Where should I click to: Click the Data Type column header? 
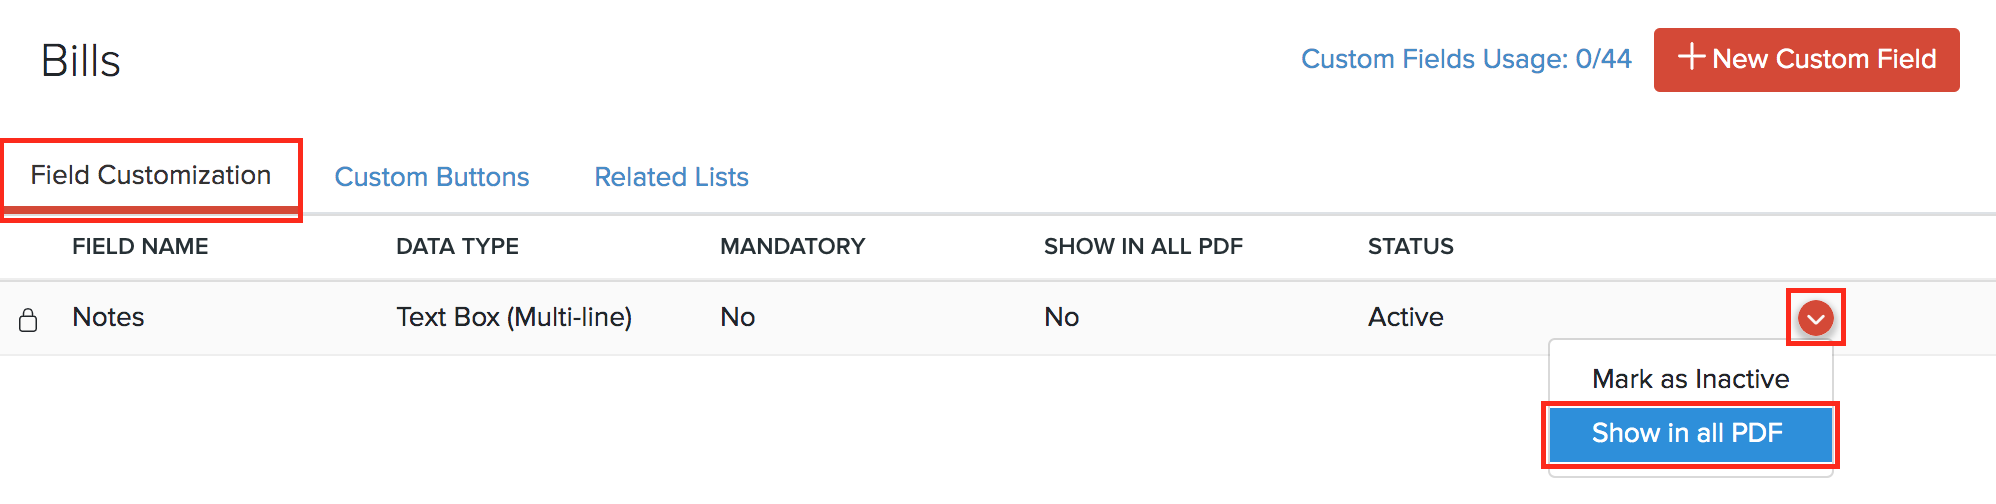point(457,247)
